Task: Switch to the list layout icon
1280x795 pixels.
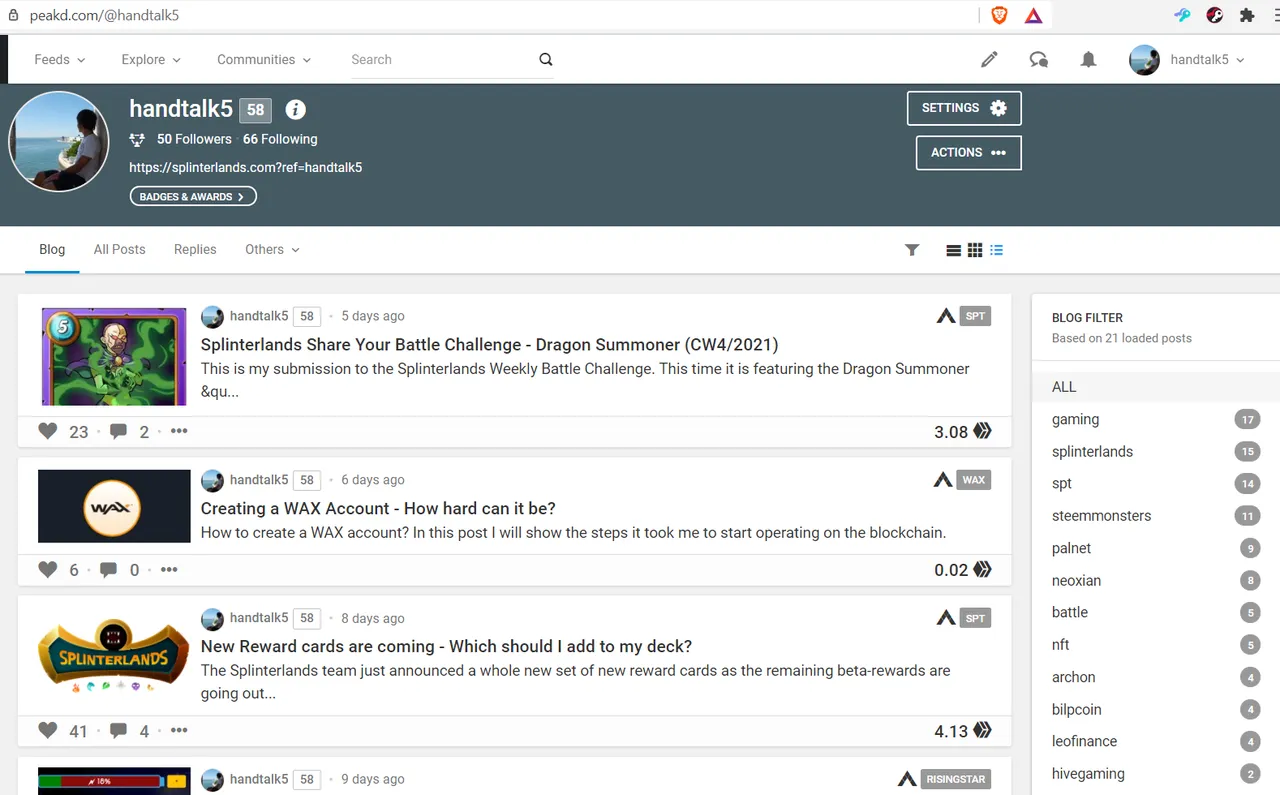Action: (954, 250)
